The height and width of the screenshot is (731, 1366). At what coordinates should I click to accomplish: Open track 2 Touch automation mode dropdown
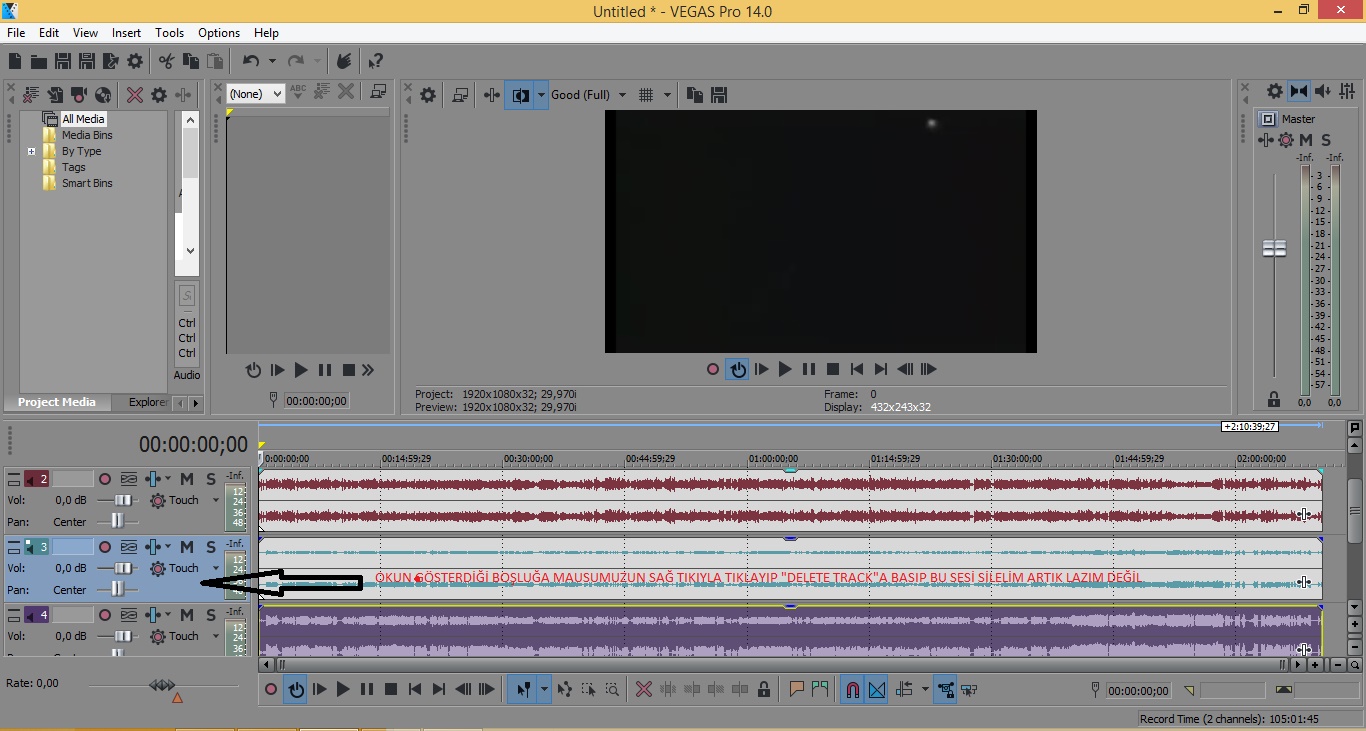pyautogui.click(x=216, y=500)
